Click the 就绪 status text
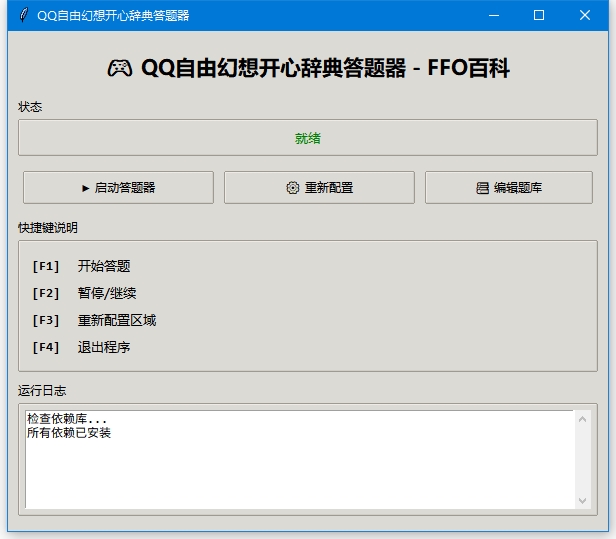Screen dimensions: 616x539 [308, 138]
